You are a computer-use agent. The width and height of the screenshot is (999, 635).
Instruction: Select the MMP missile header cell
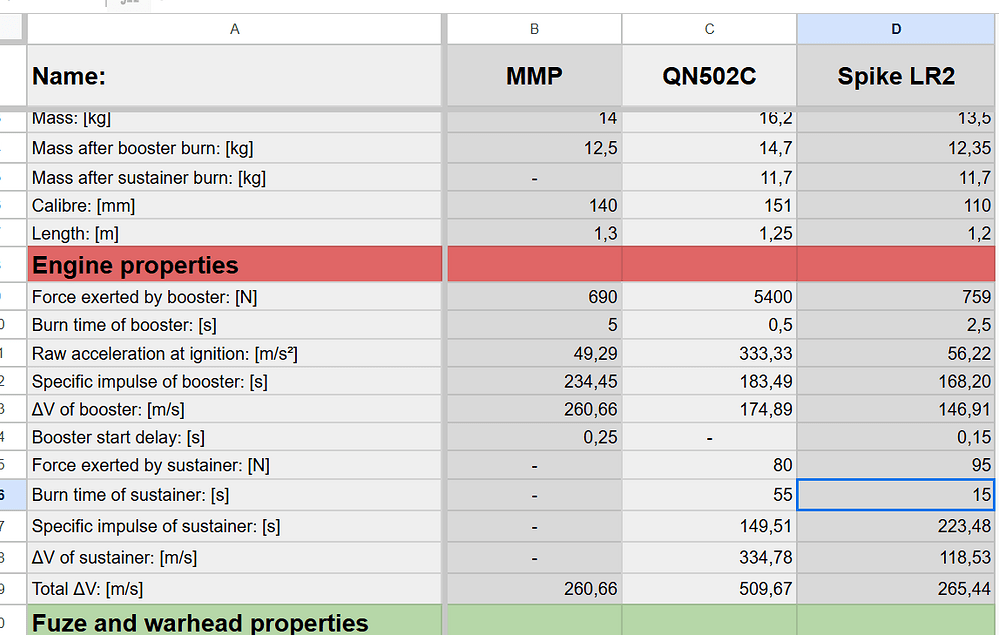534,76
